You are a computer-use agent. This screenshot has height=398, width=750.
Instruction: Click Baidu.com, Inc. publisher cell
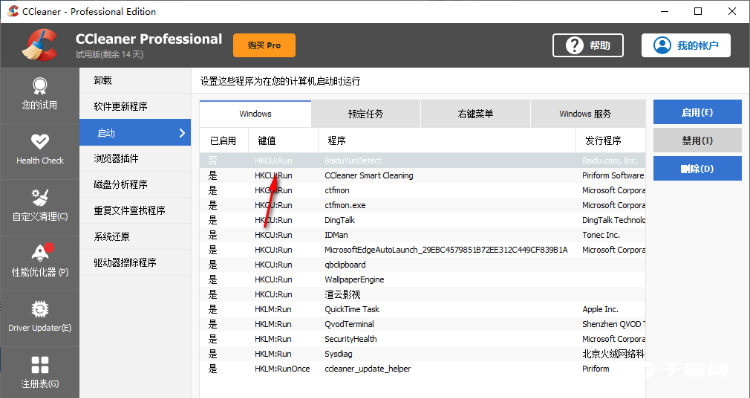[609, 161]
